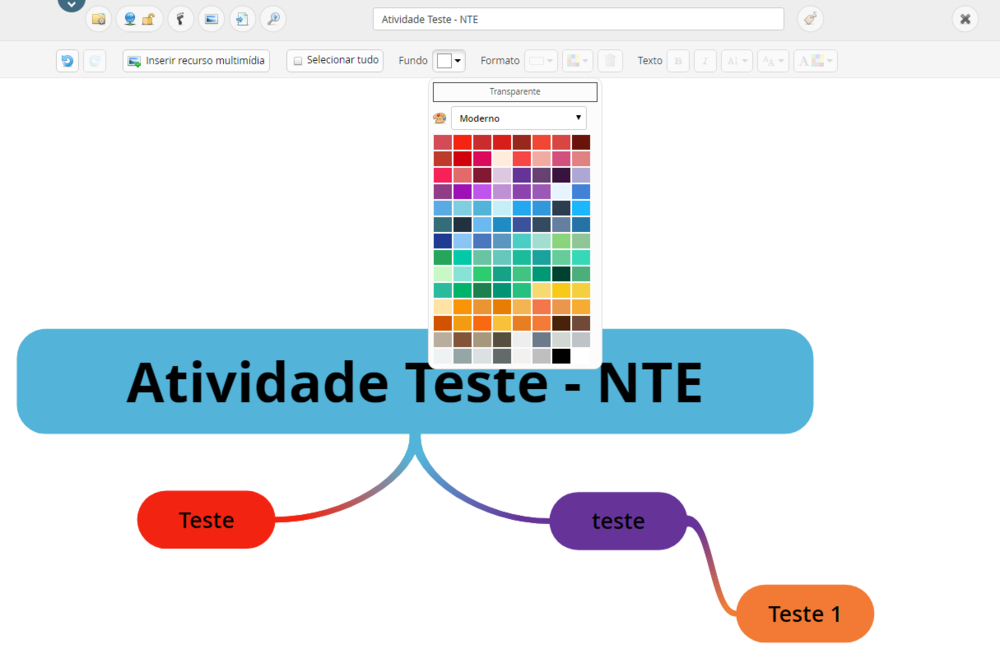This screenshot has width=1000, height=663.
Task: Check the Selecionar tudo checkbox
Action: click(298, 61)
